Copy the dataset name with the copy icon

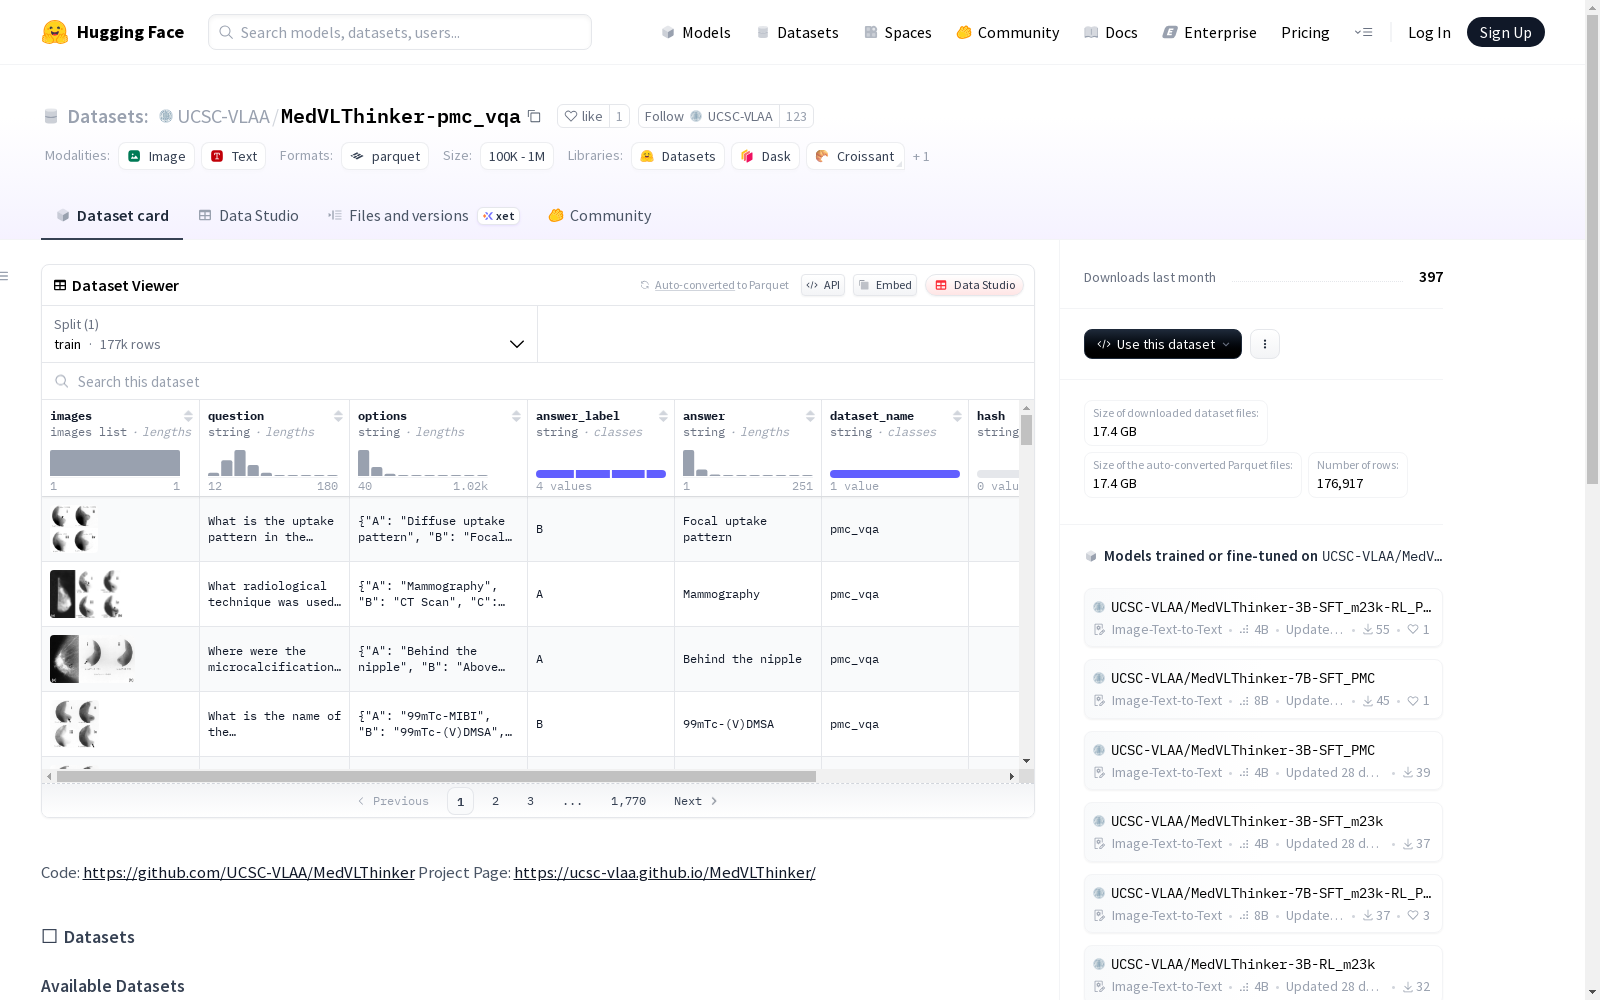[x=534, y=117]
